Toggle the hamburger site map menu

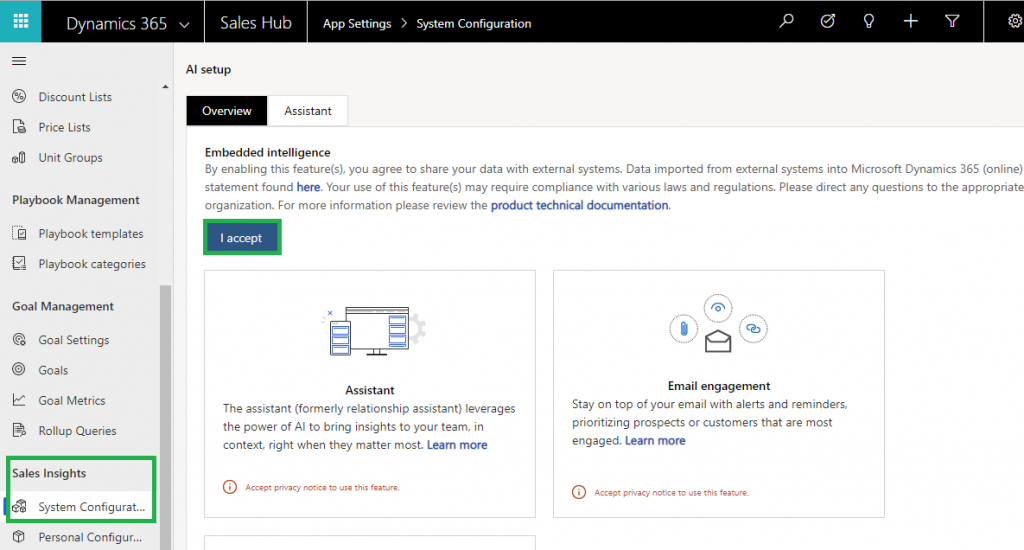[x=18, y=61]
